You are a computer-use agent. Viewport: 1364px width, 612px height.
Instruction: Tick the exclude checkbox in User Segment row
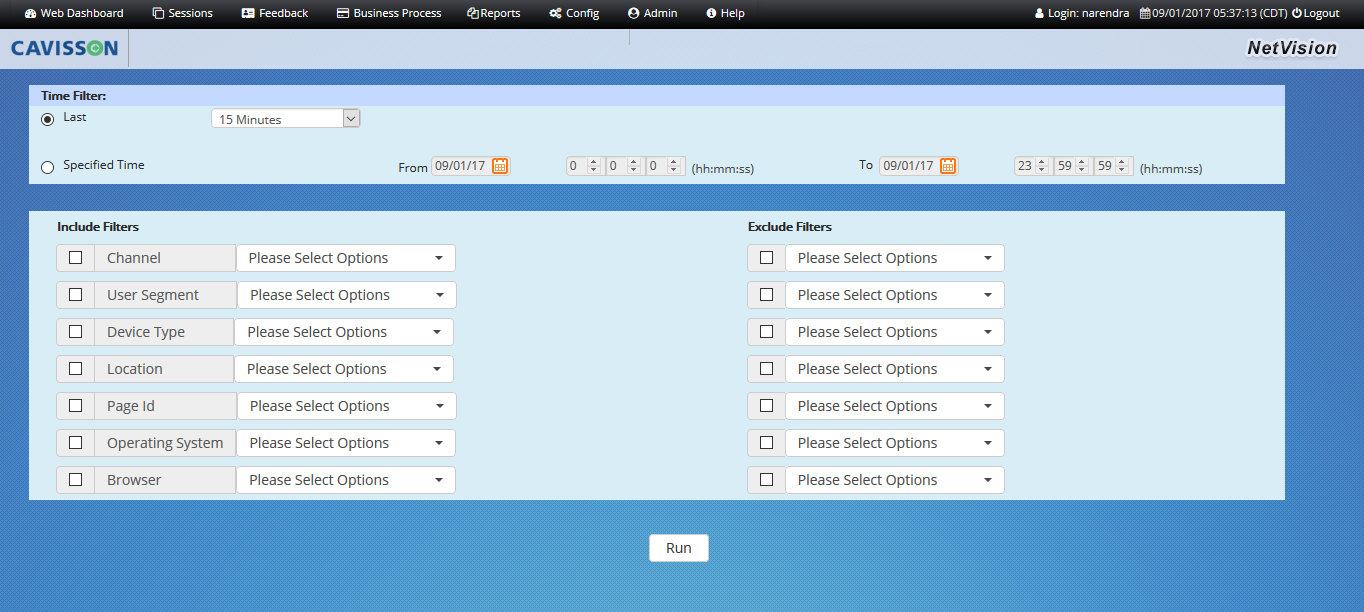(x=766, y=295)
